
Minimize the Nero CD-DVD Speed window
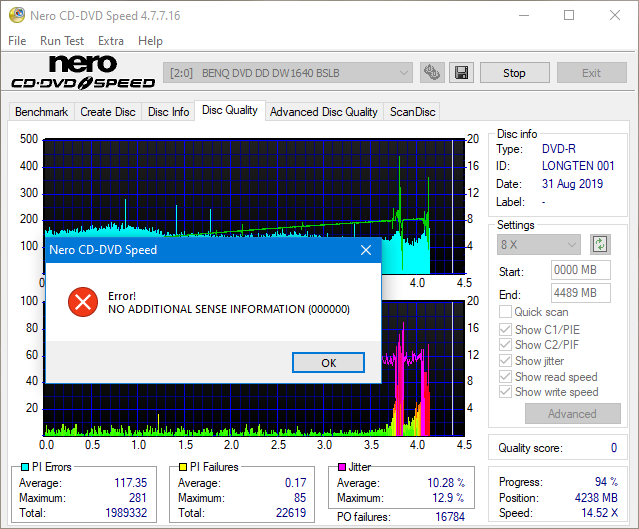(524, 15)
